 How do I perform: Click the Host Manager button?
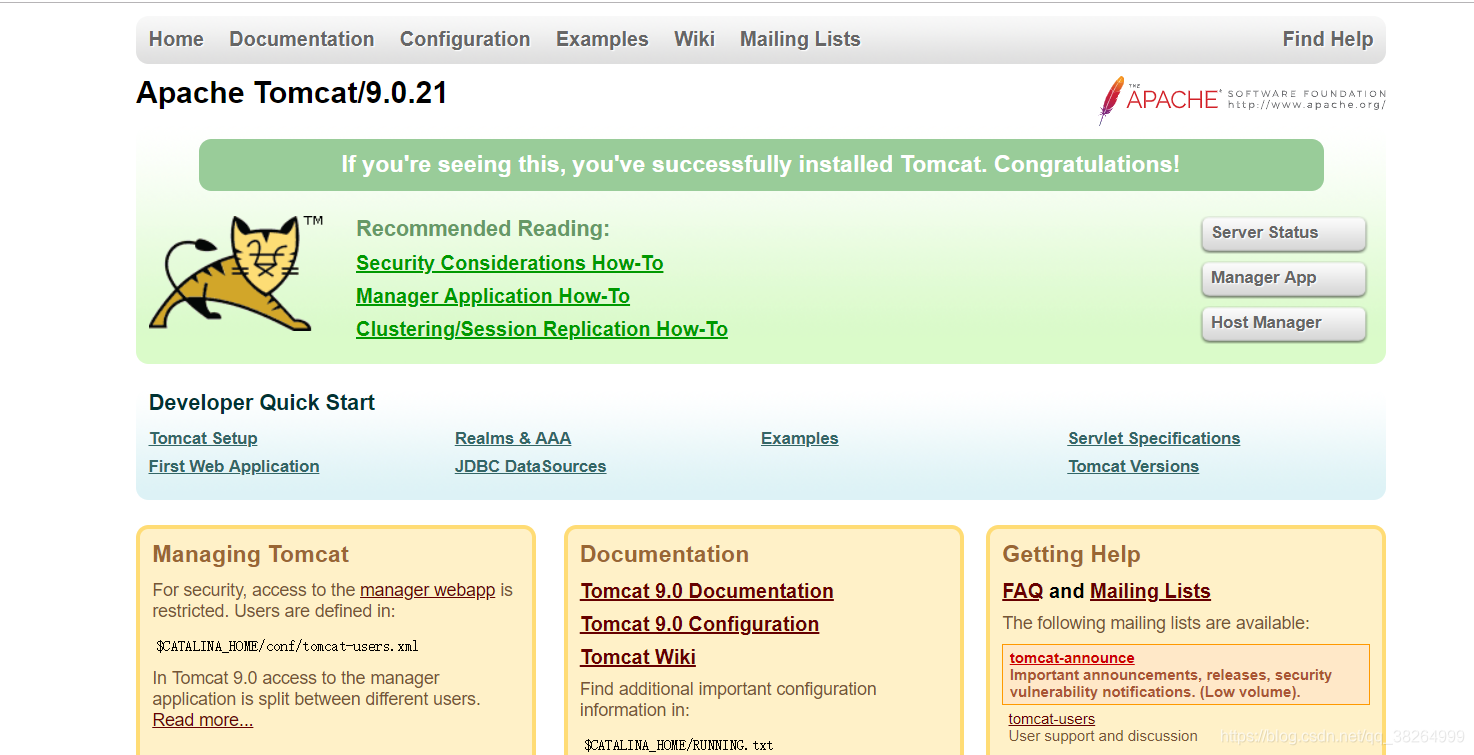point(1284,323)
